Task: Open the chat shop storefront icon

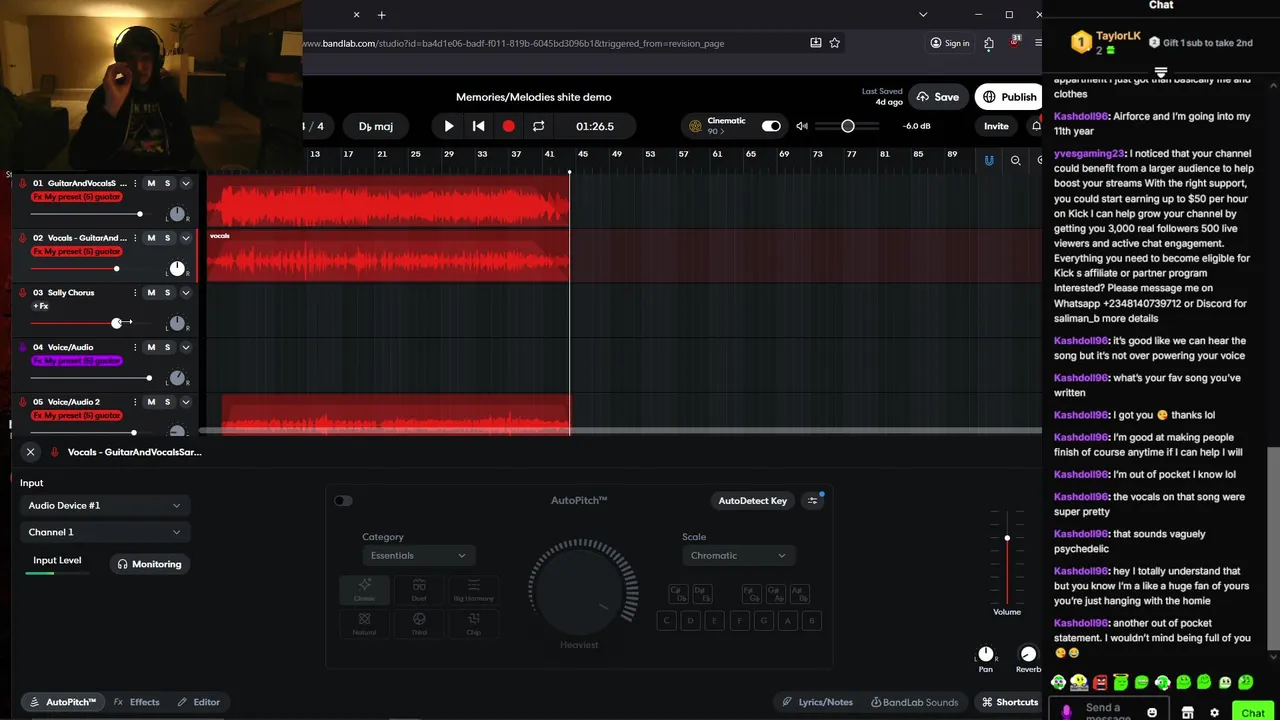Action: (x=1188, y=712)
